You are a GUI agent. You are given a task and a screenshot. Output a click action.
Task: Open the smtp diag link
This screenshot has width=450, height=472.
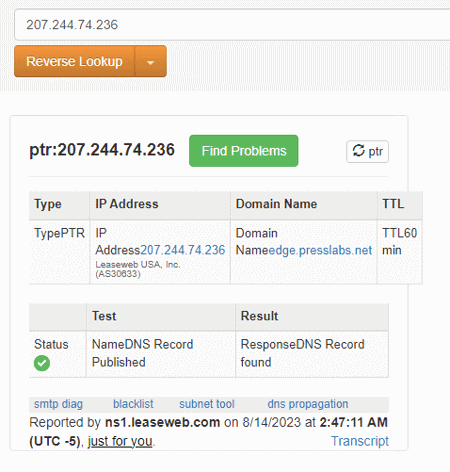pyautogui.click(x=58, y=404)
